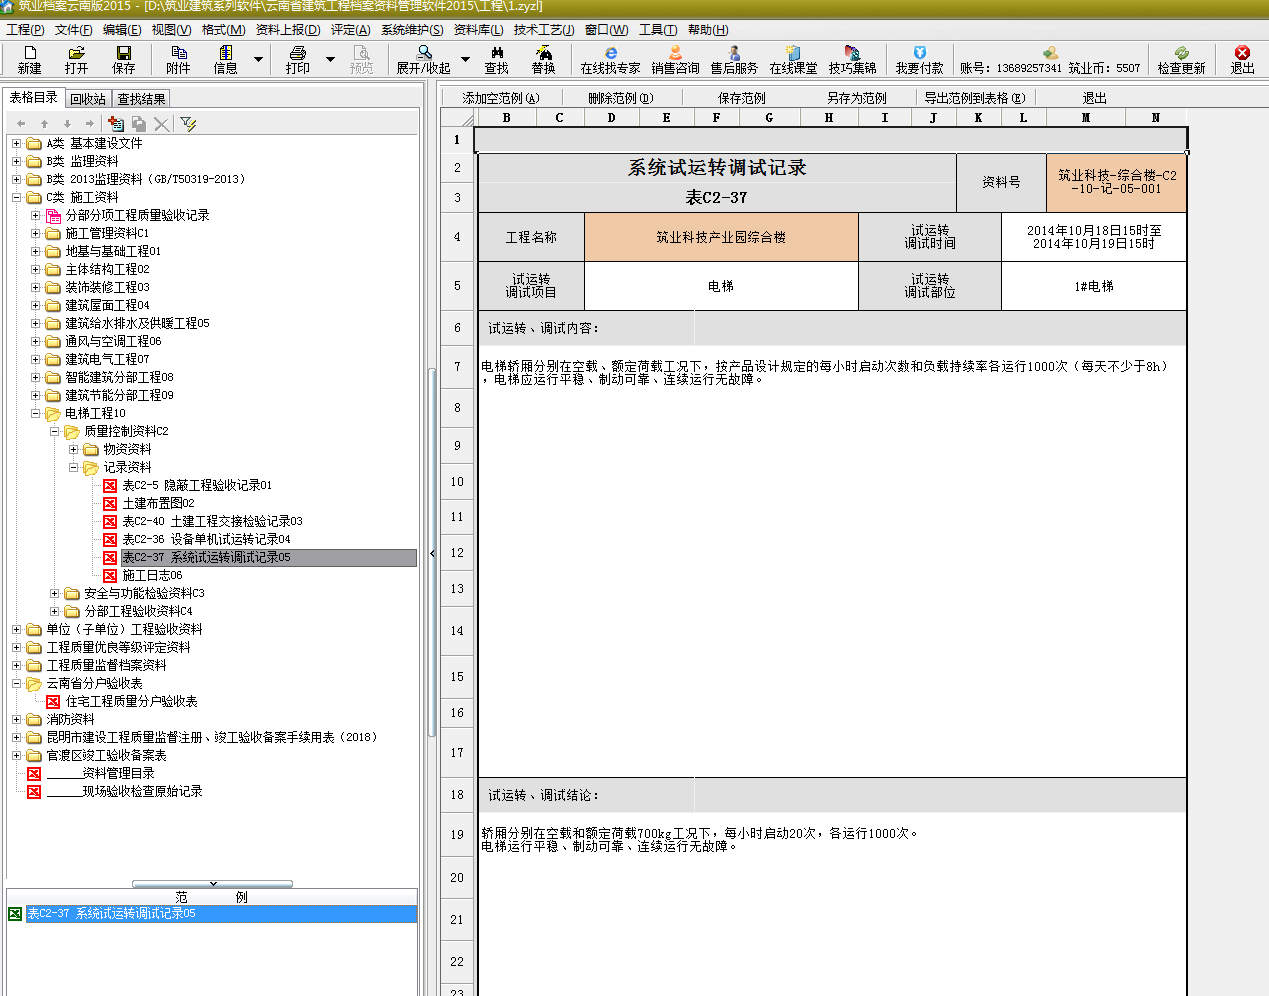
Task: Open 技巧集锦 tips collection icon
Action: coord(852,59)
